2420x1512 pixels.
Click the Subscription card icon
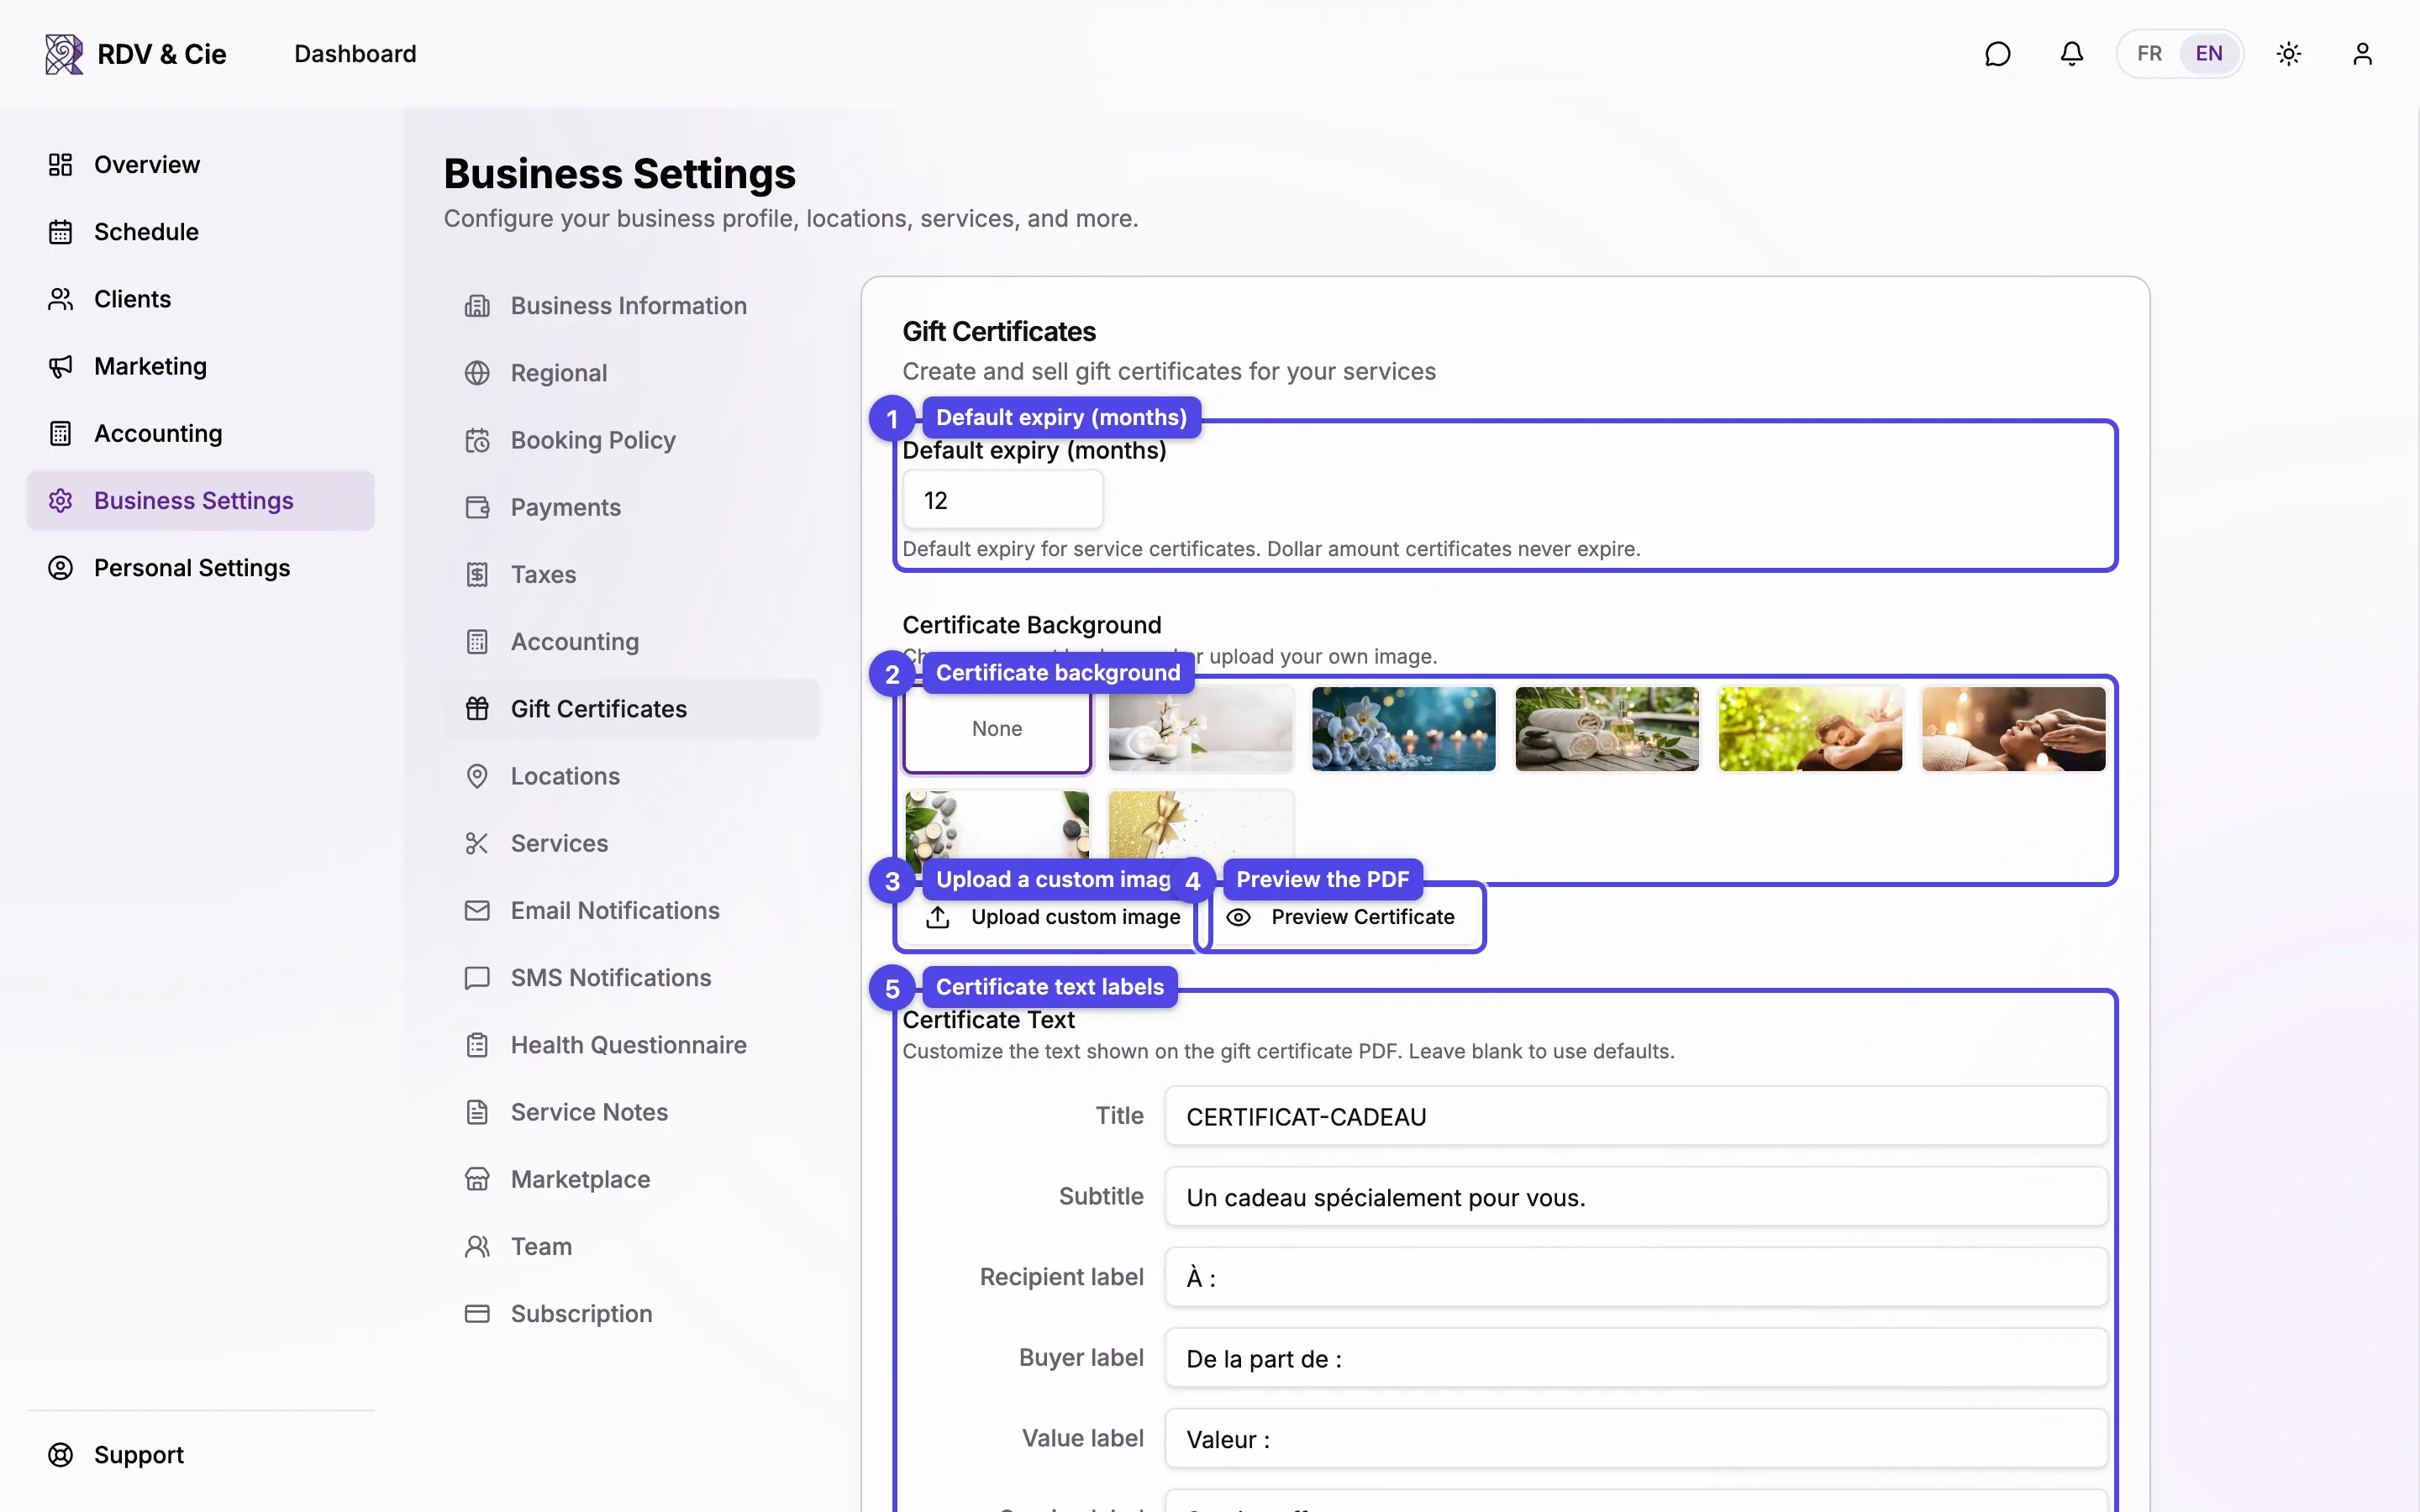pos(477,1314)
